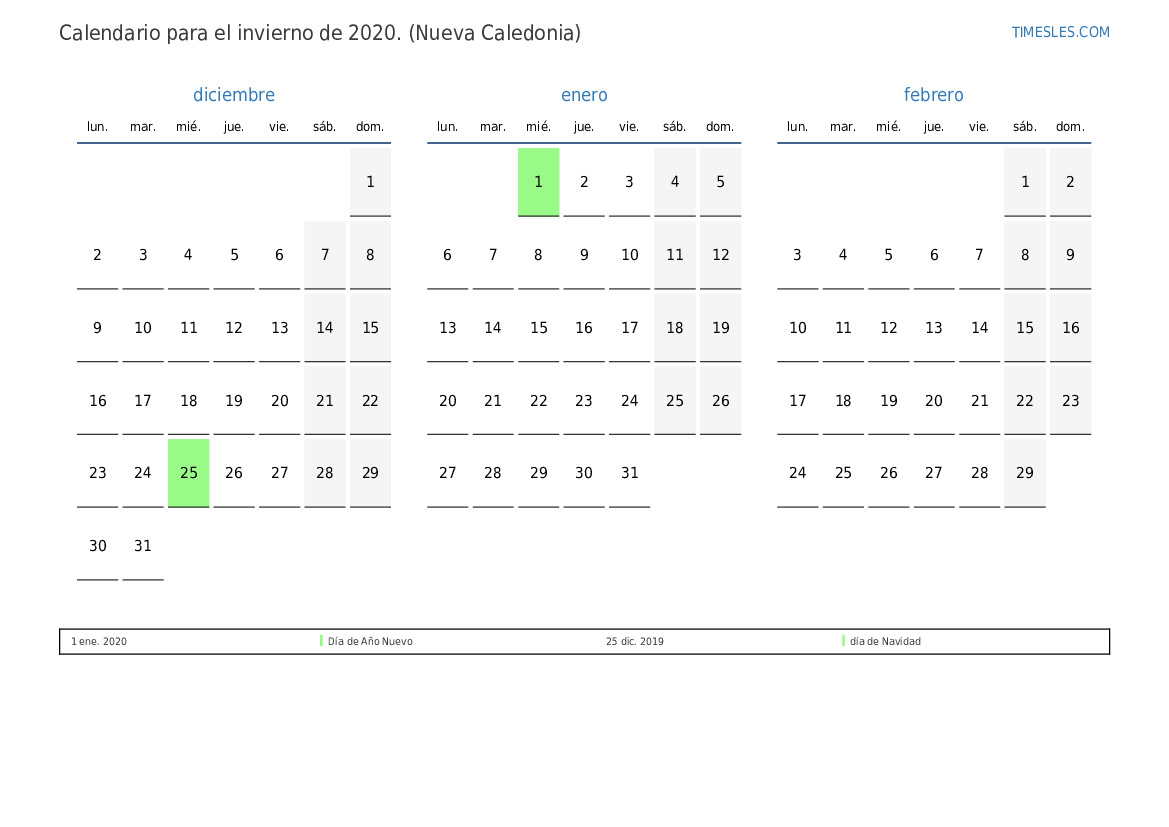Select December 31 in the diciembre calendar

tap(143, 547)
